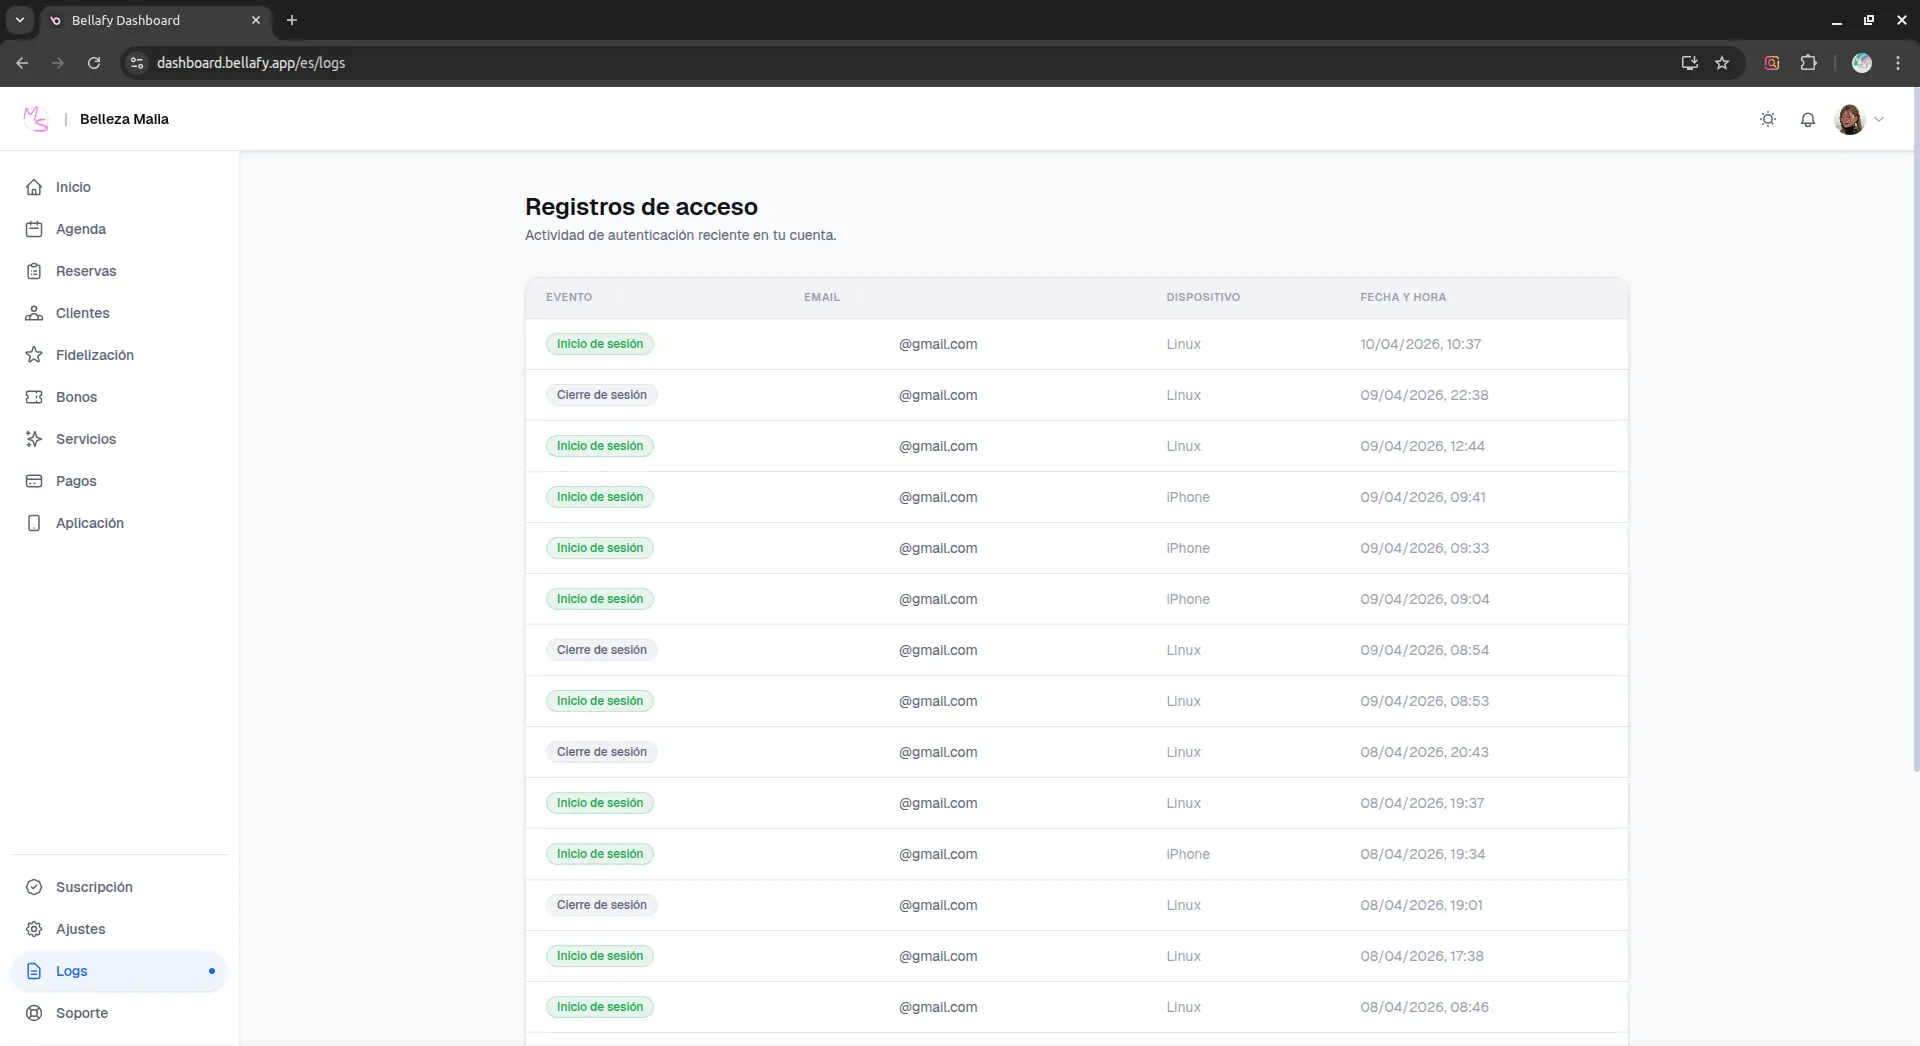
Task: Open the extensions dropdown
Action: (1809, 63)
